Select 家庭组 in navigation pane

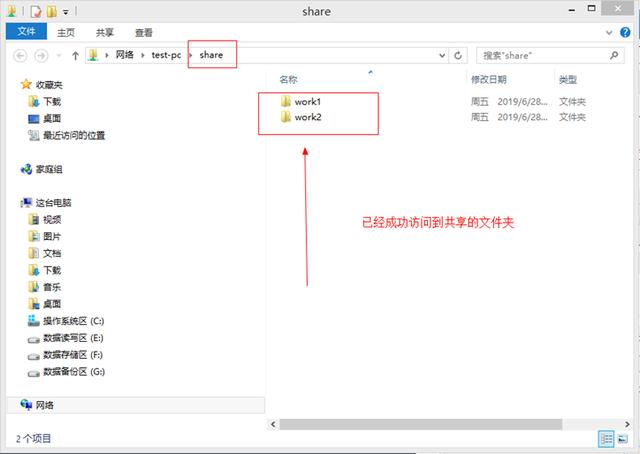tap(42, 169)
